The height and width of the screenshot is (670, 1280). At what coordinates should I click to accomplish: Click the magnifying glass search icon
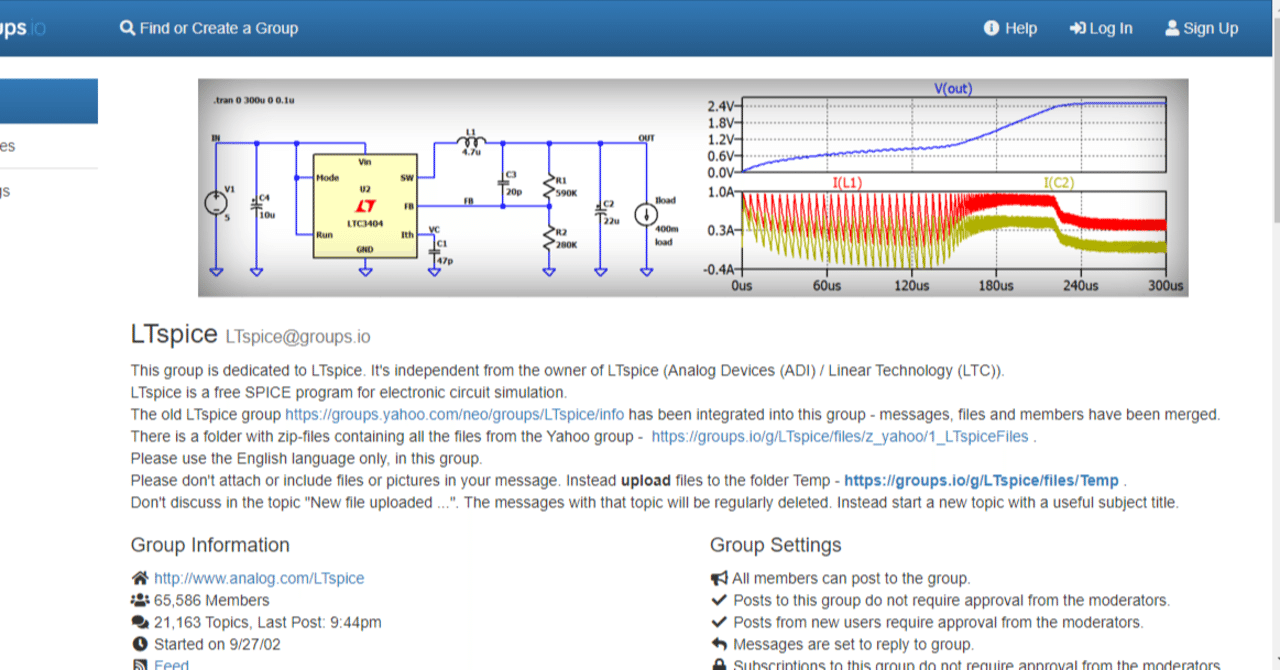pyautogui.click(x=127, y=28)
